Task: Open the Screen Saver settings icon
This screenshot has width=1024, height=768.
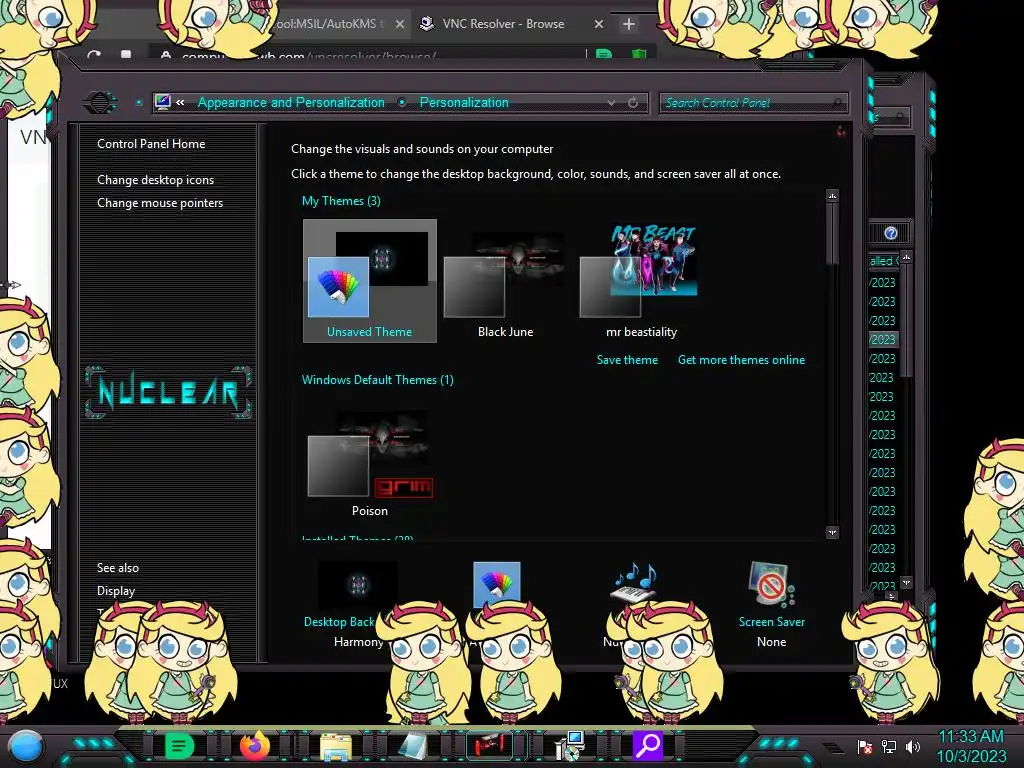Action: coord(771,584)
